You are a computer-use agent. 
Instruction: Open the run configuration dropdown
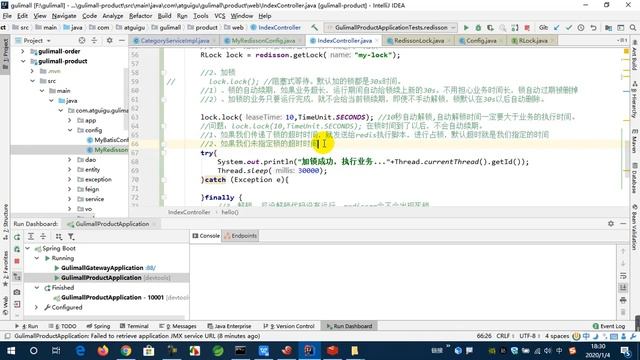[x=391, y=27]
